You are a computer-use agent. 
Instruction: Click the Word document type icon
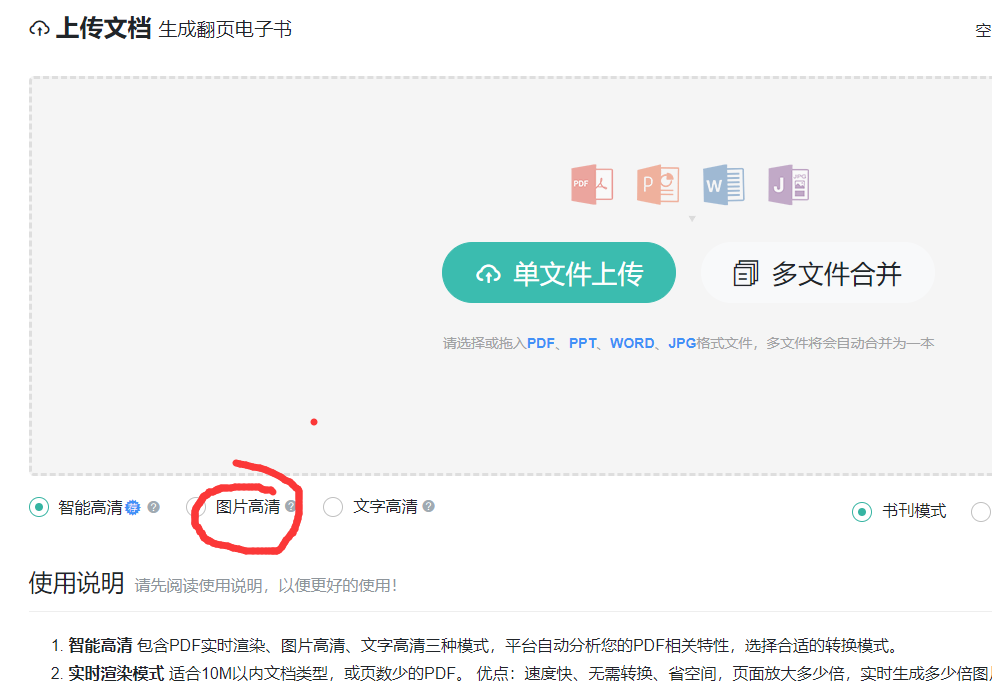[x=723, y=185]
